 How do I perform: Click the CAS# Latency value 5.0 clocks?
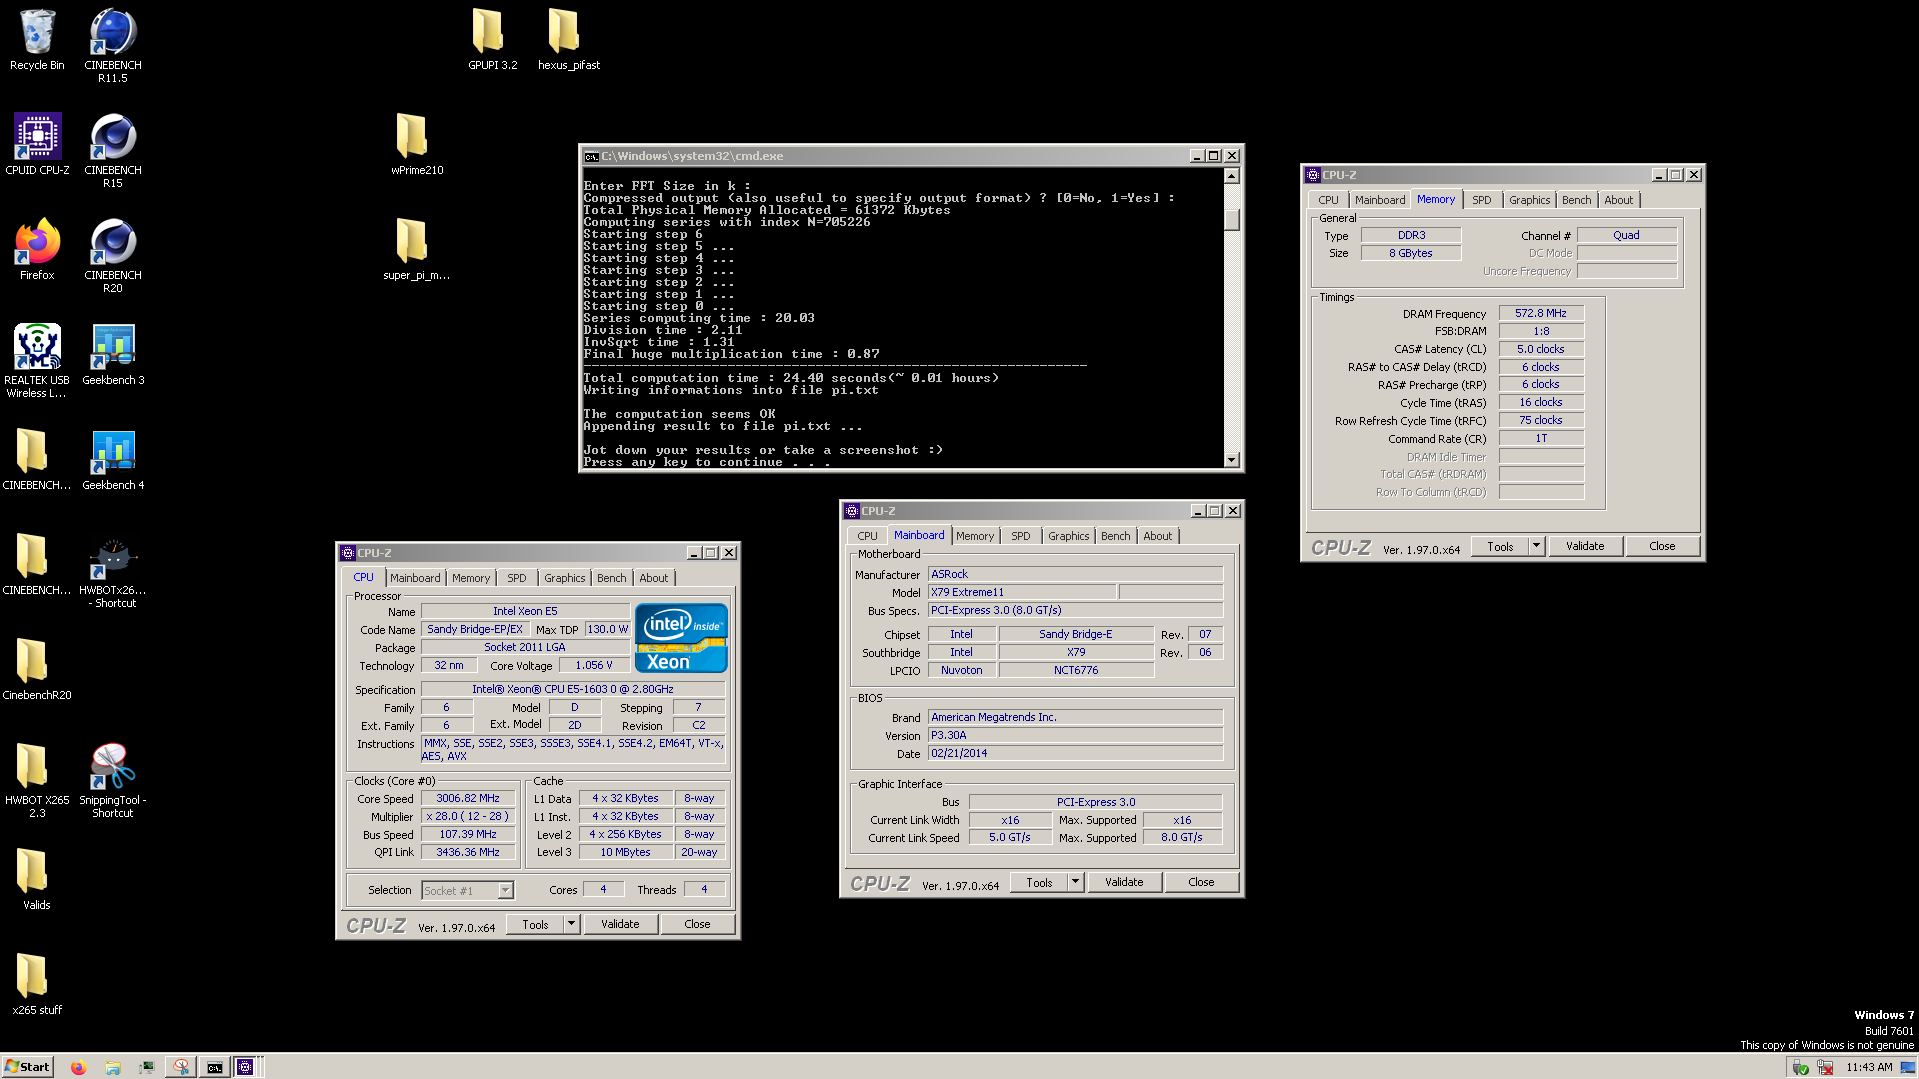pos(1541,349)
